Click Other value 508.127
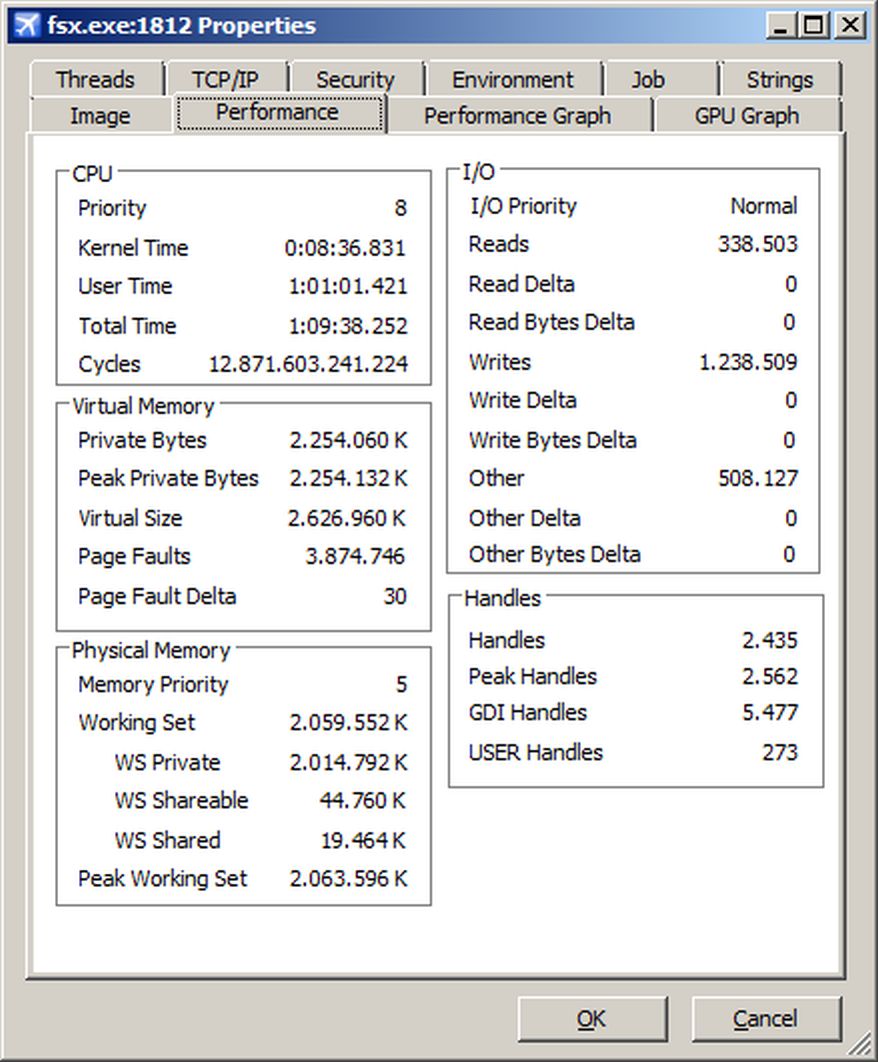 pyautogui.click(x=758, y=479)
